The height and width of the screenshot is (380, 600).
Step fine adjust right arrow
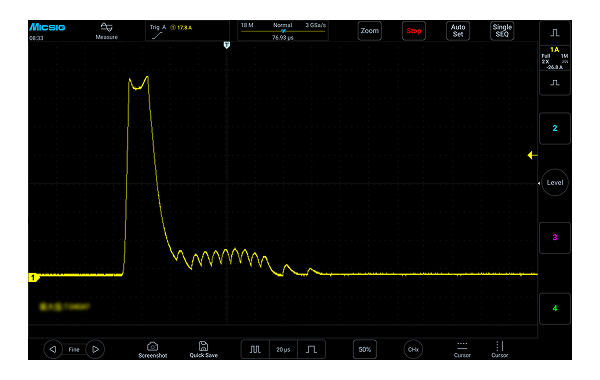[x=95, y=349]
